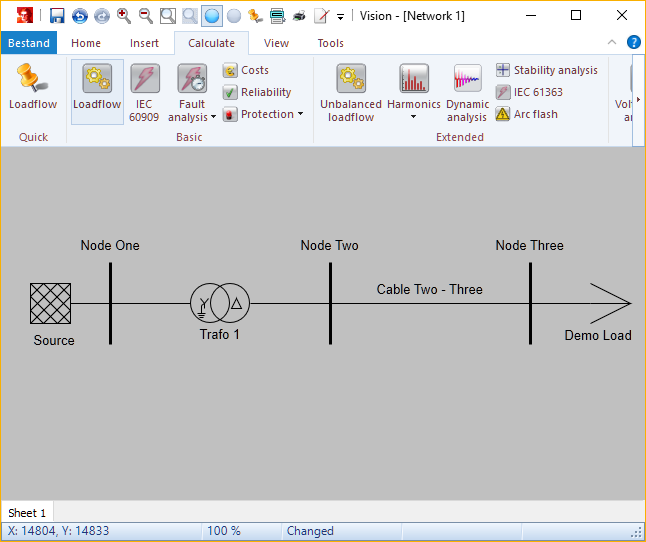This screenshot has height=542, width=646.
Task: Zoom out with the minus magnifier
Action: coord(146,16)
